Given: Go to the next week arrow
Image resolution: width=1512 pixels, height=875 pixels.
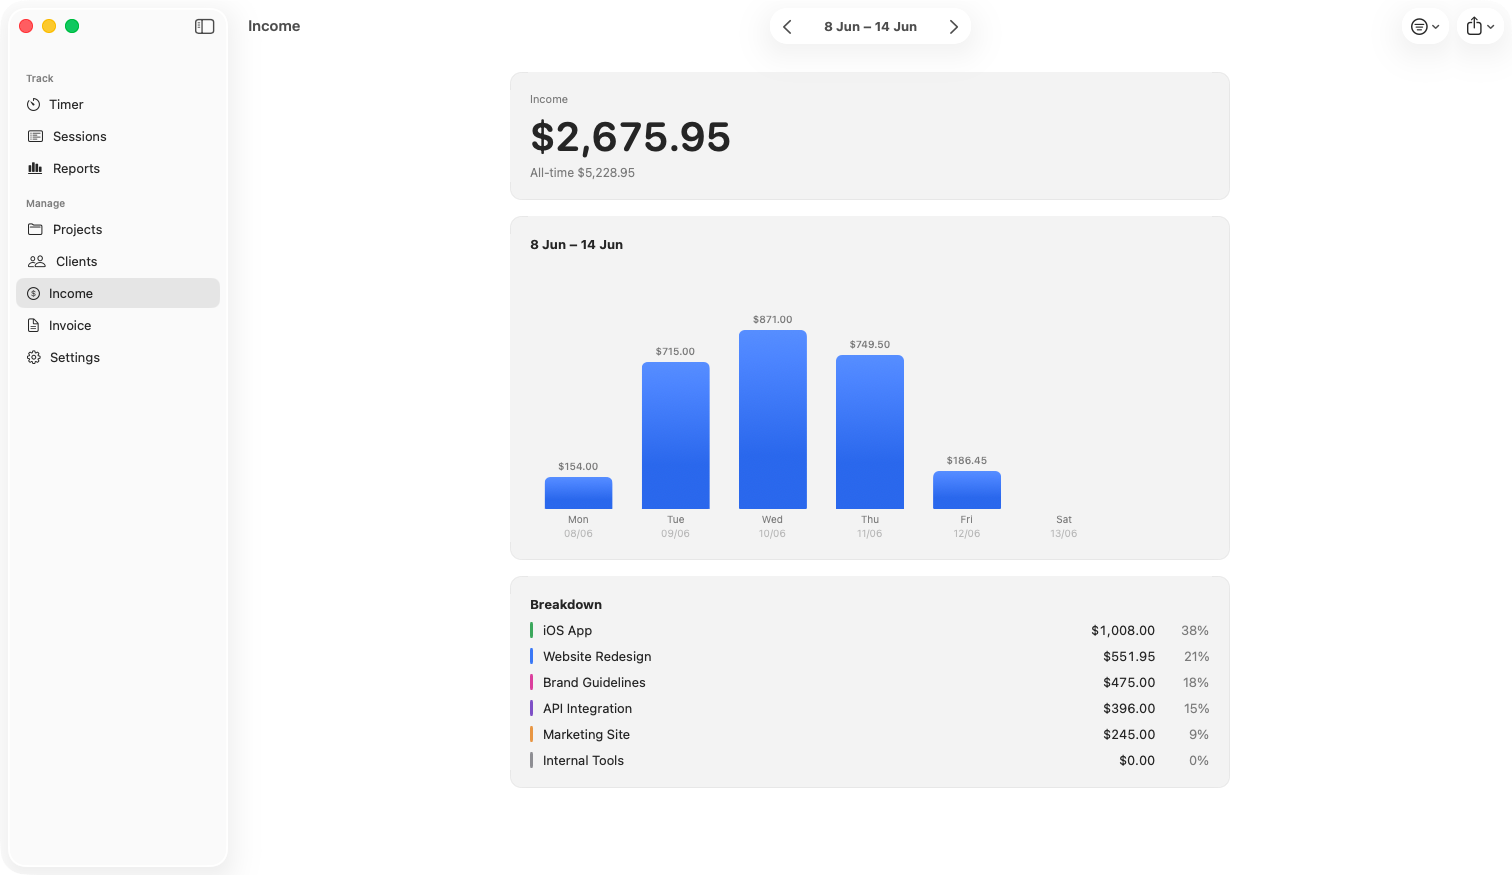Looking at the screenshot, I should pos(954,27).
